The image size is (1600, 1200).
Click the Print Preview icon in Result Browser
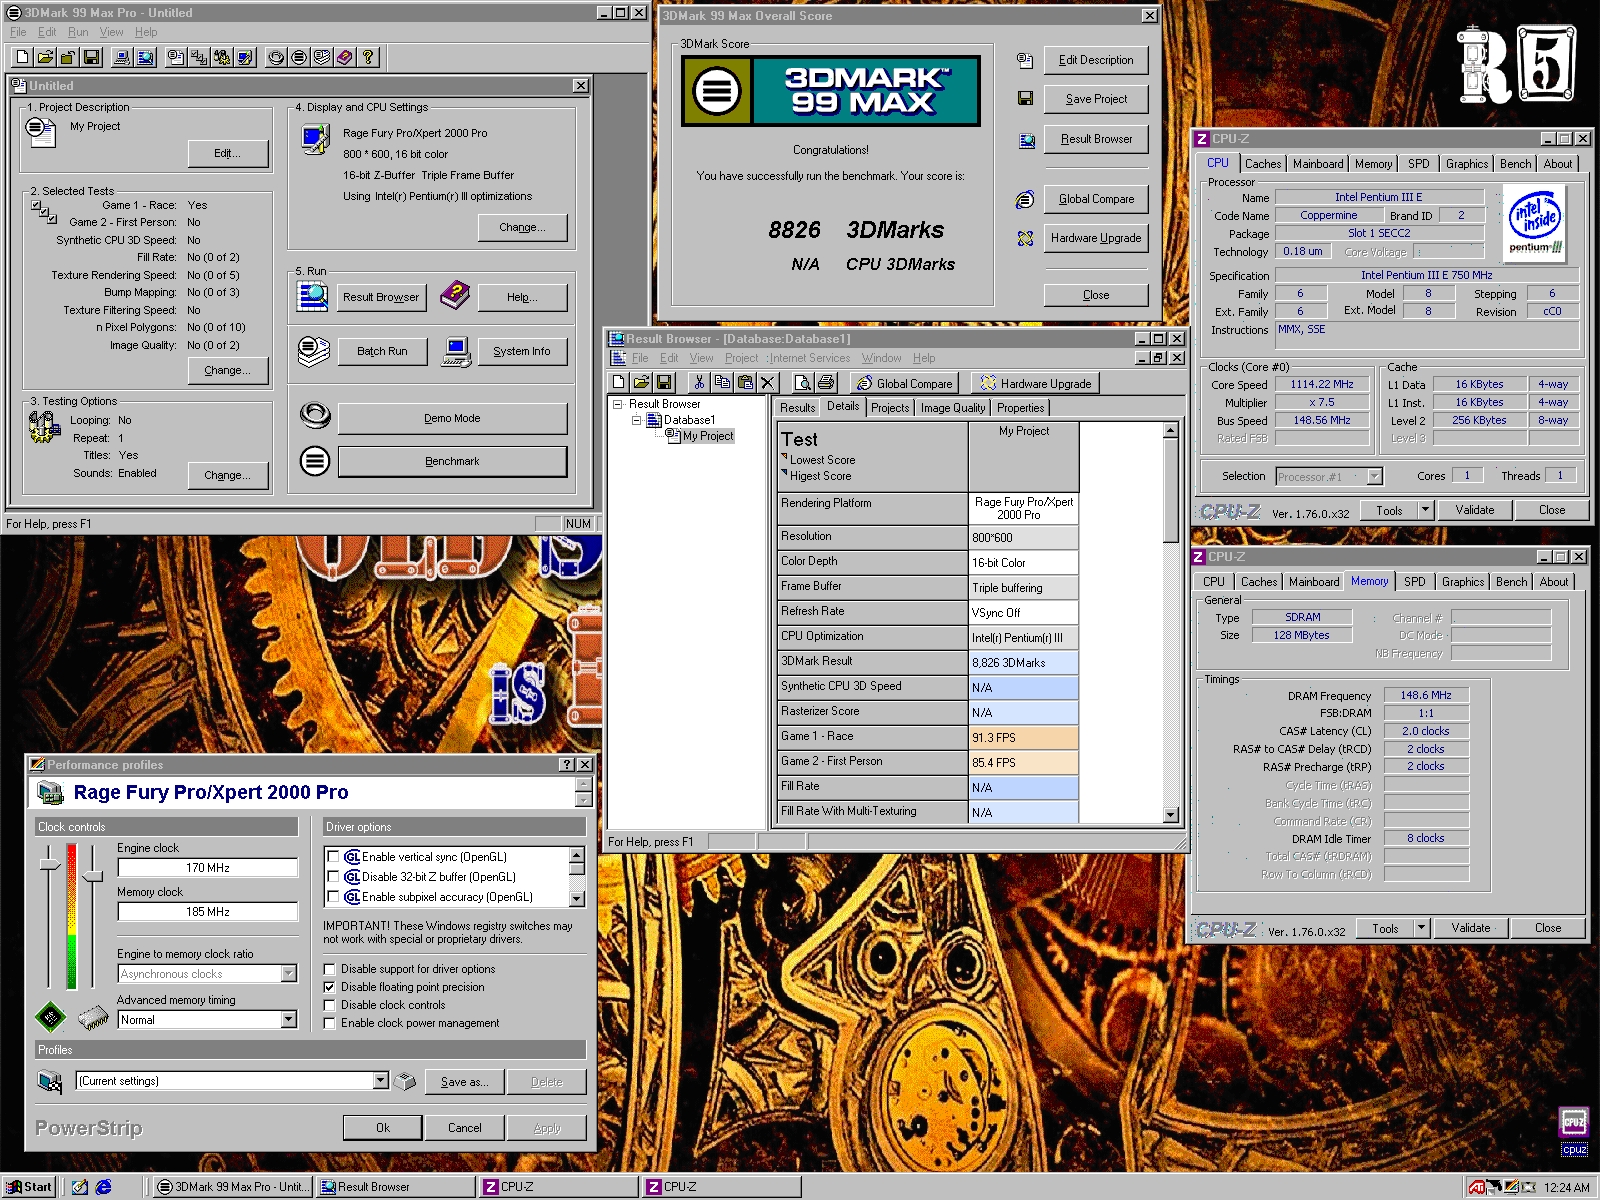[802, 383]
